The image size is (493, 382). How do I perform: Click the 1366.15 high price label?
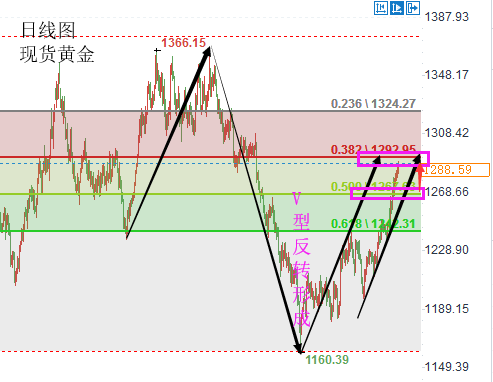(184, 43)
